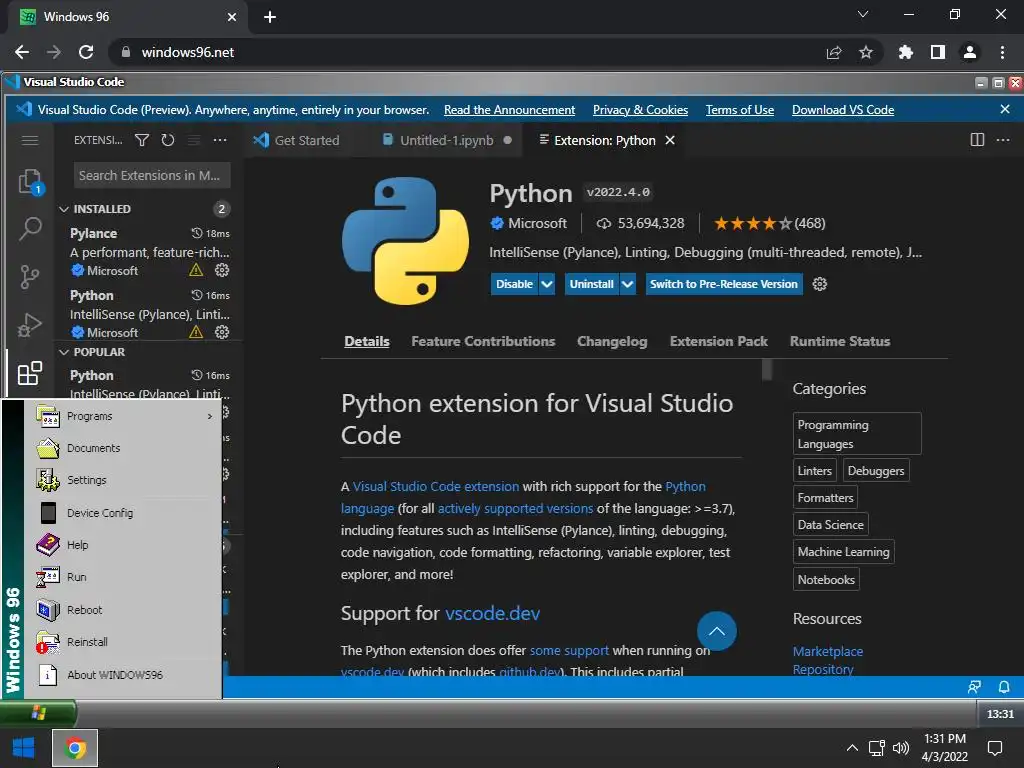Show hidden system tray icons chevron

click(x=852, y=748)
